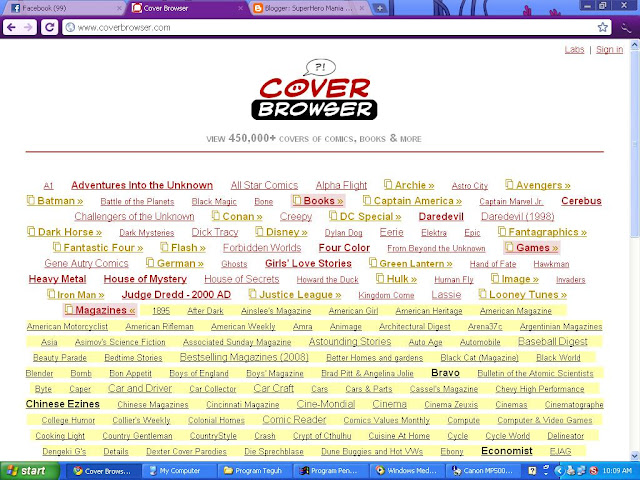640x480 pixels.
Task: Click the page icon beside Captain America
Action: point(367,200)
